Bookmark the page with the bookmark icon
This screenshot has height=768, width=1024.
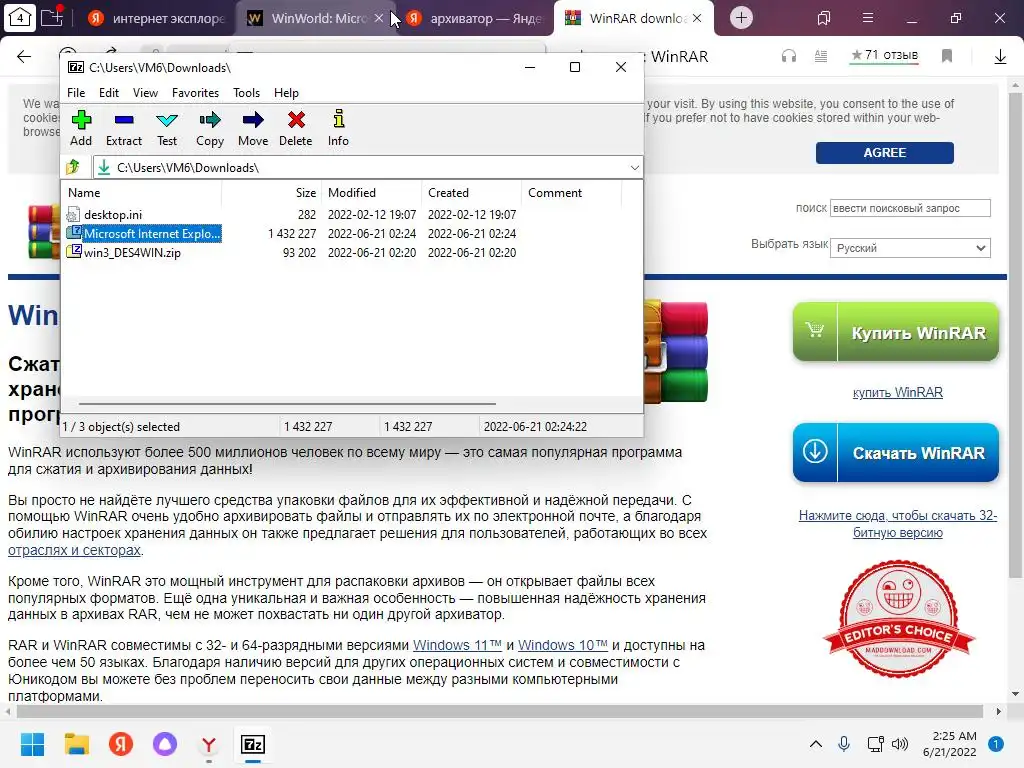click(x=947, y=56)
